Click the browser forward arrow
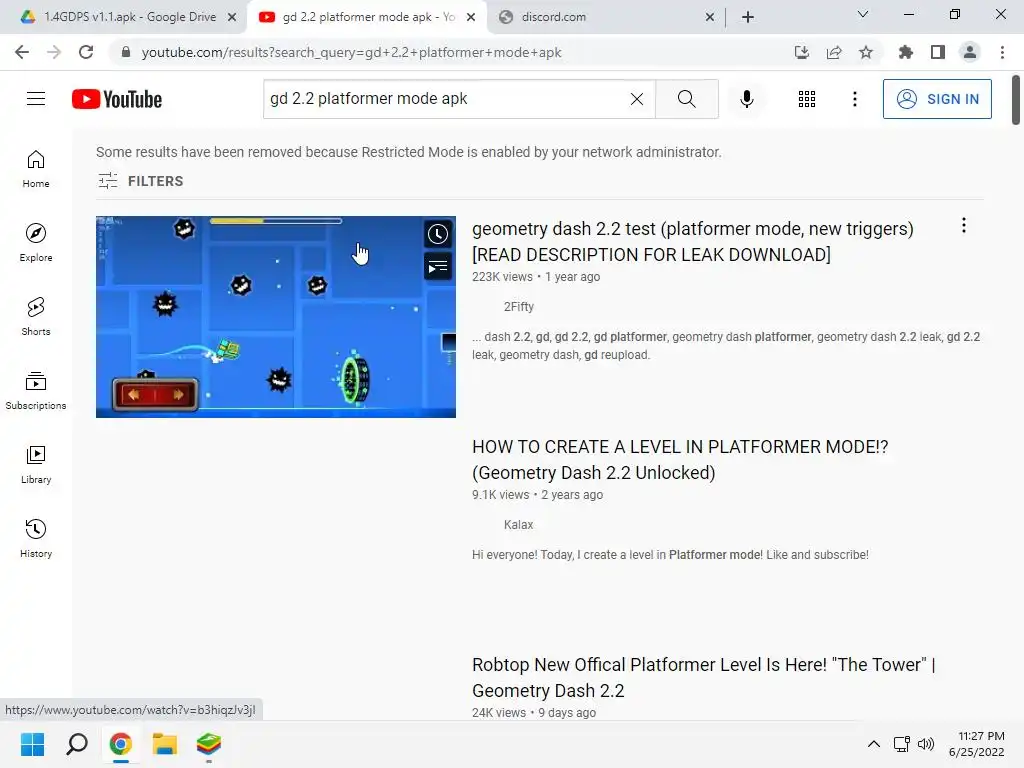 tap(54, 52)
